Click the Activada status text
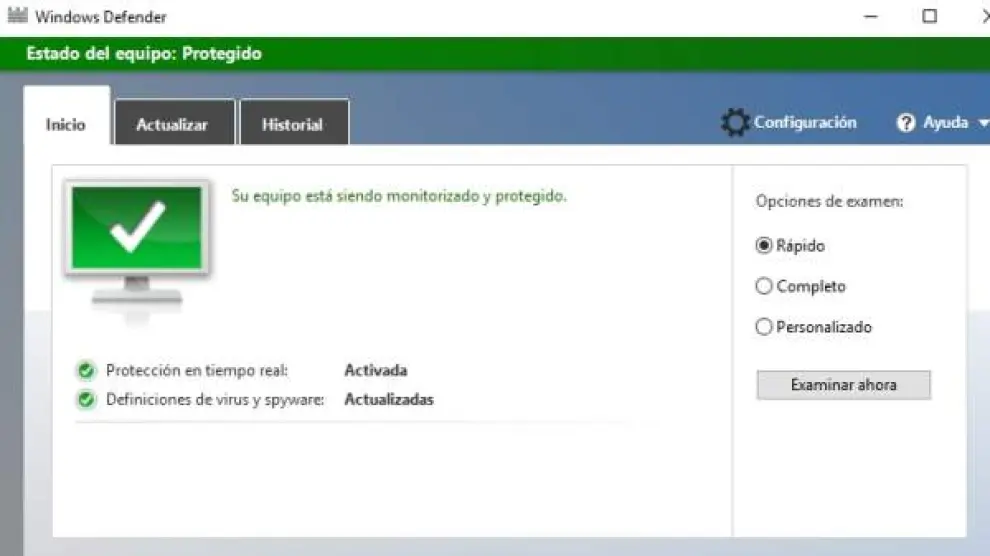 coord(375,371)
